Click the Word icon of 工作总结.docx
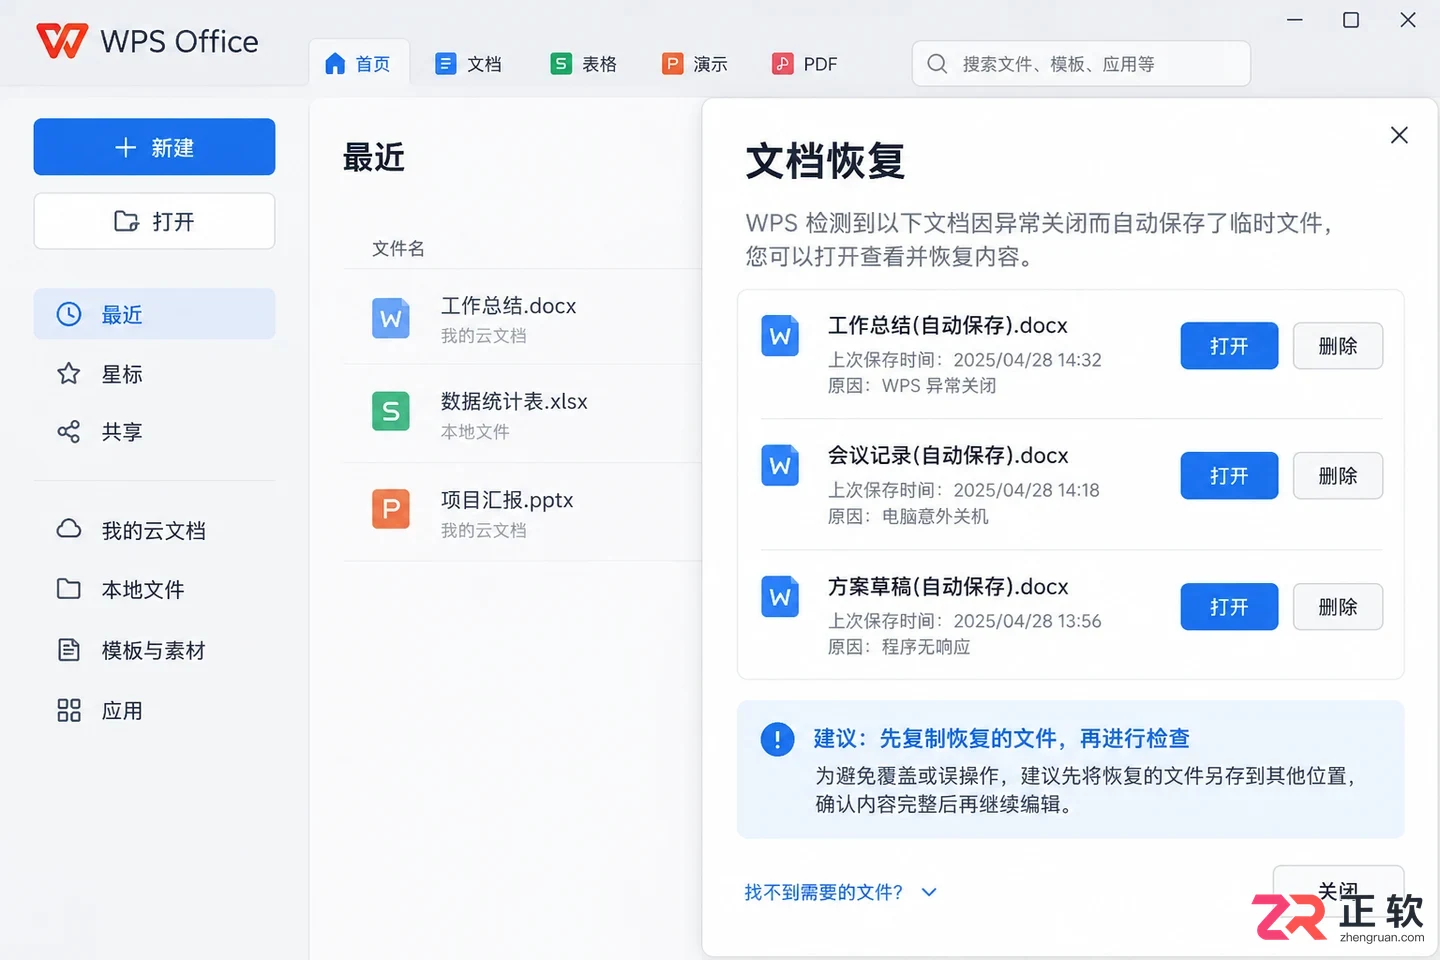The height and width of the screenshot is (960, 1440). (x=391, y=318)
